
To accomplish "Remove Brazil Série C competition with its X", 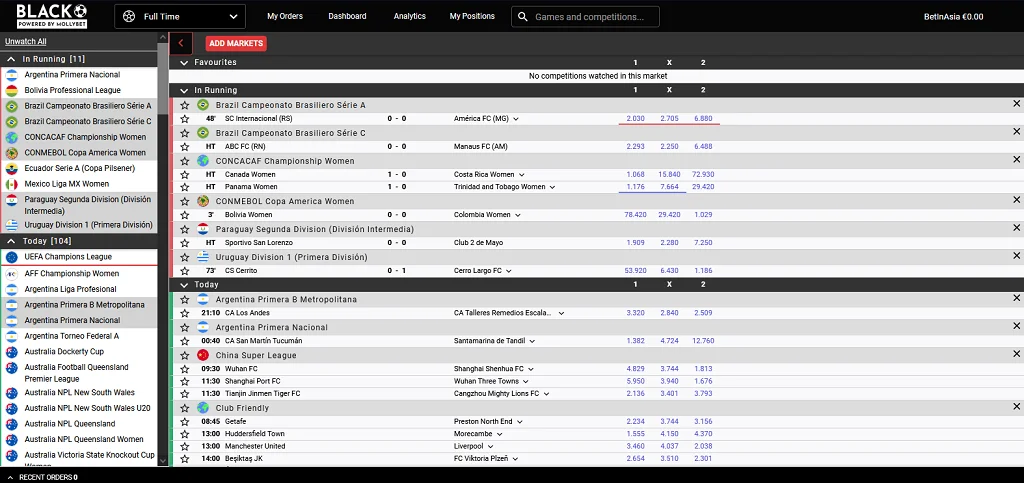I will (x=1016, y=132).
